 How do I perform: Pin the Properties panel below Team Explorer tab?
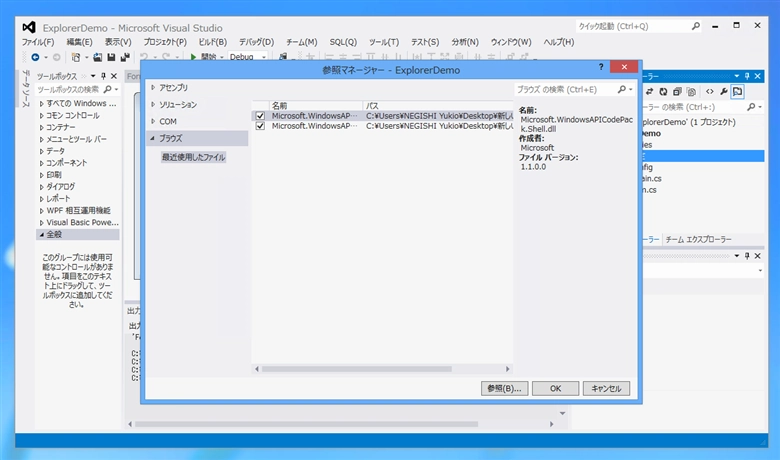coord(747,256)
